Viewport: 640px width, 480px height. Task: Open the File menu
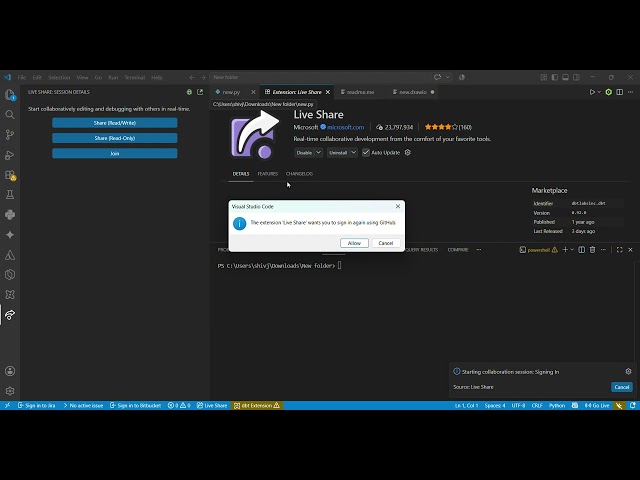22,77
